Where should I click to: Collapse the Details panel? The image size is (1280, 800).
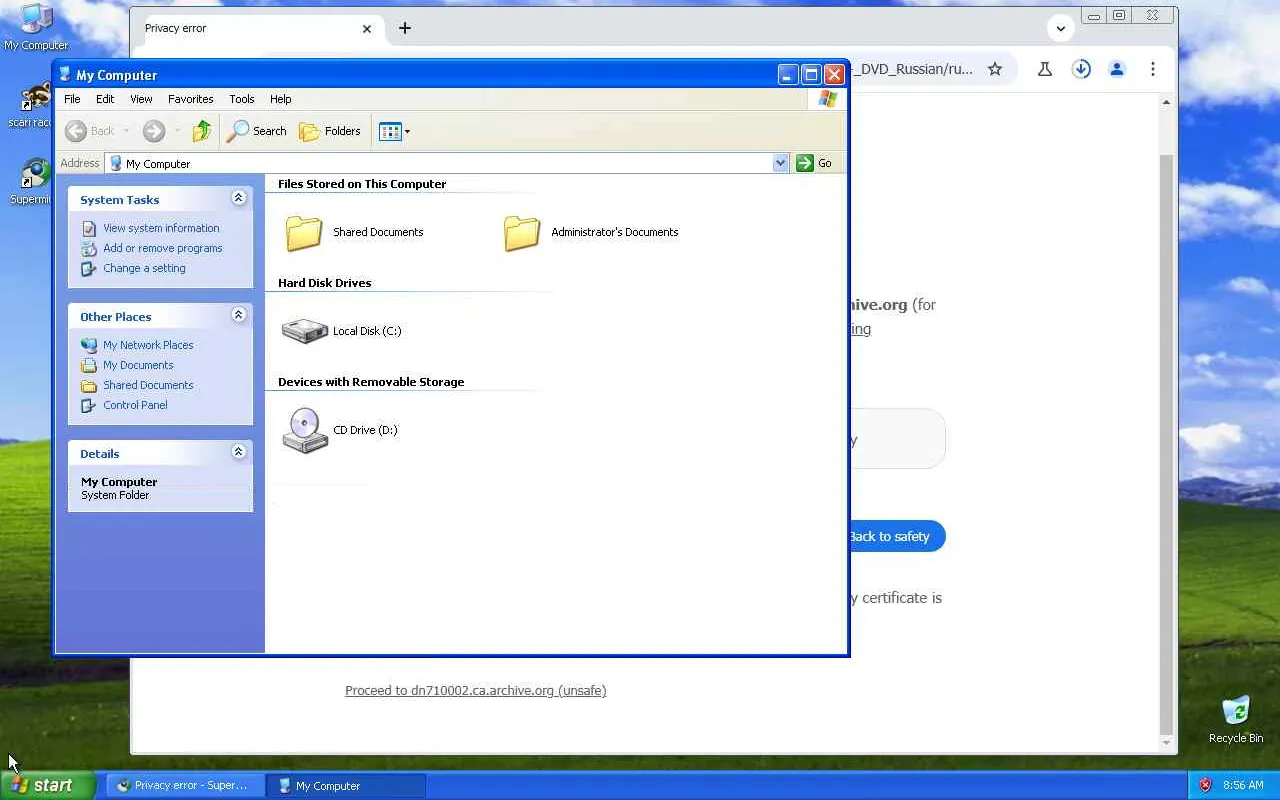click(239, 452)
